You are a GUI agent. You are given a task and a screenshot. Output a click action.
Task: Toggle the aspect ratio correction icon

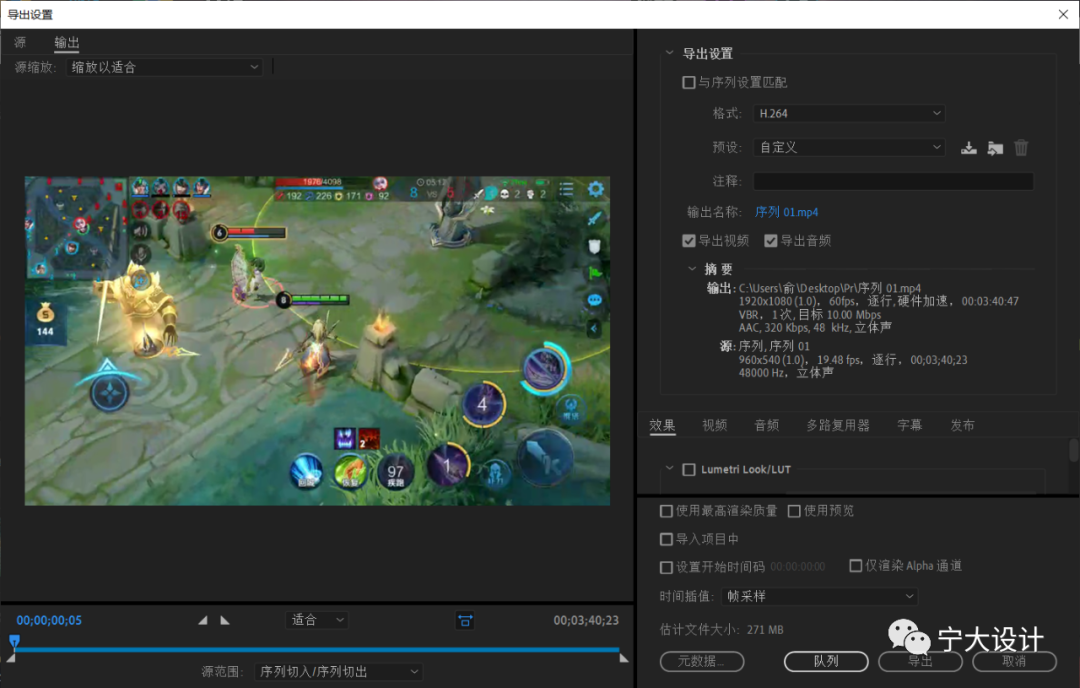coord(465,621)
